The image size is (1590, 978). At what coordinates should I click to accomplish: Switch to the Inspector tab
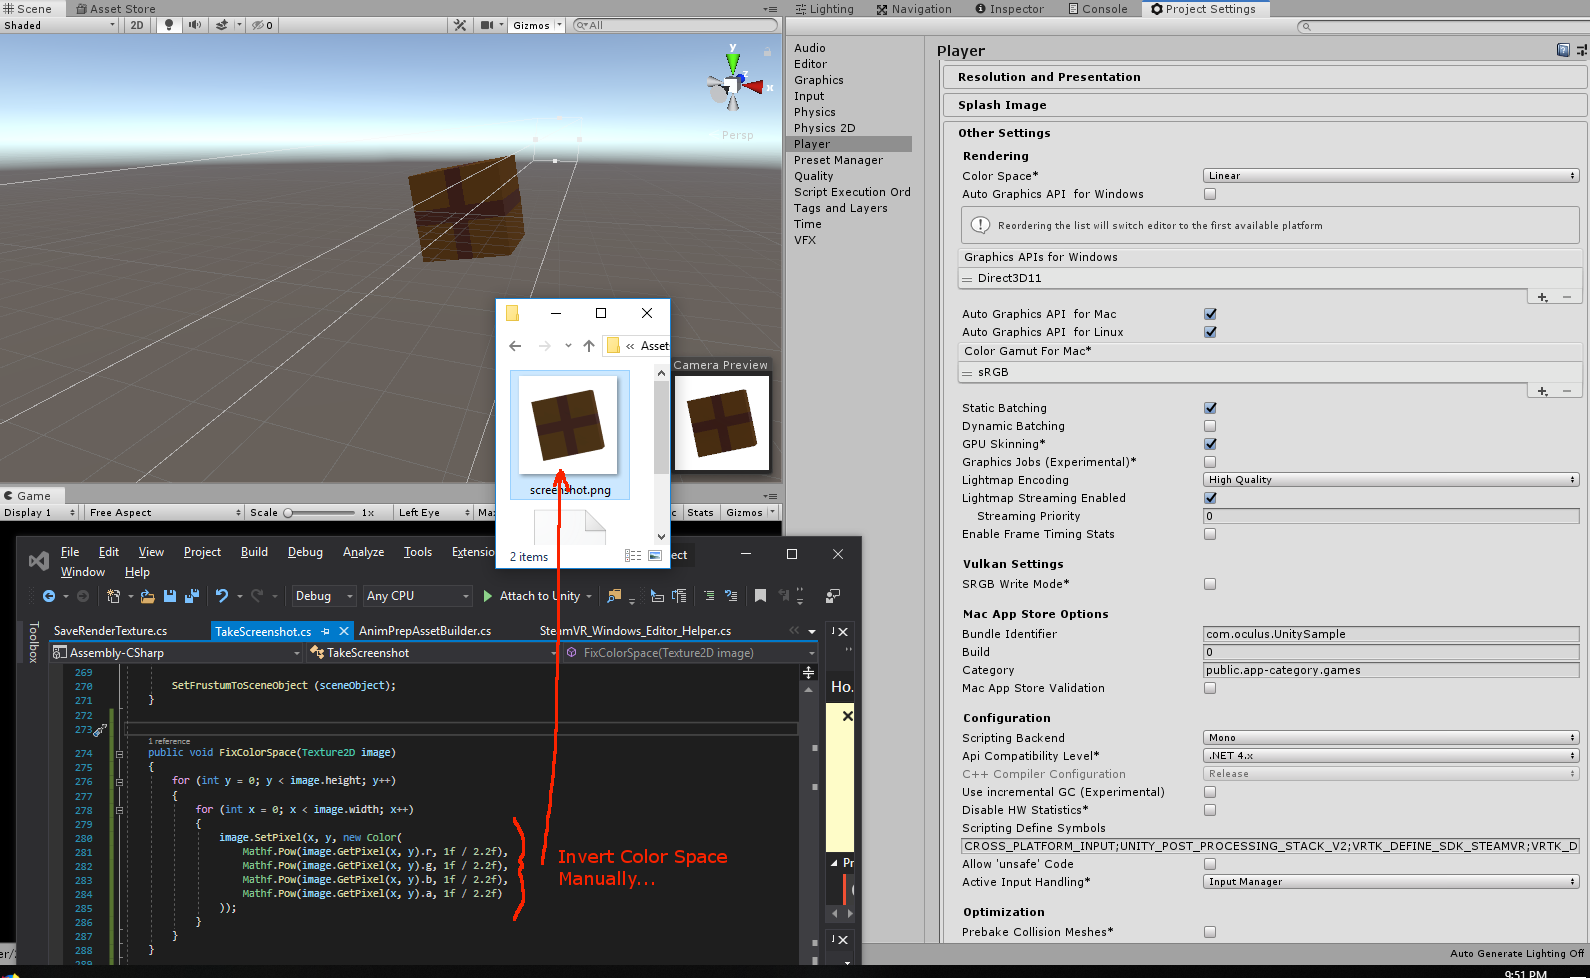coord(1009,9)
